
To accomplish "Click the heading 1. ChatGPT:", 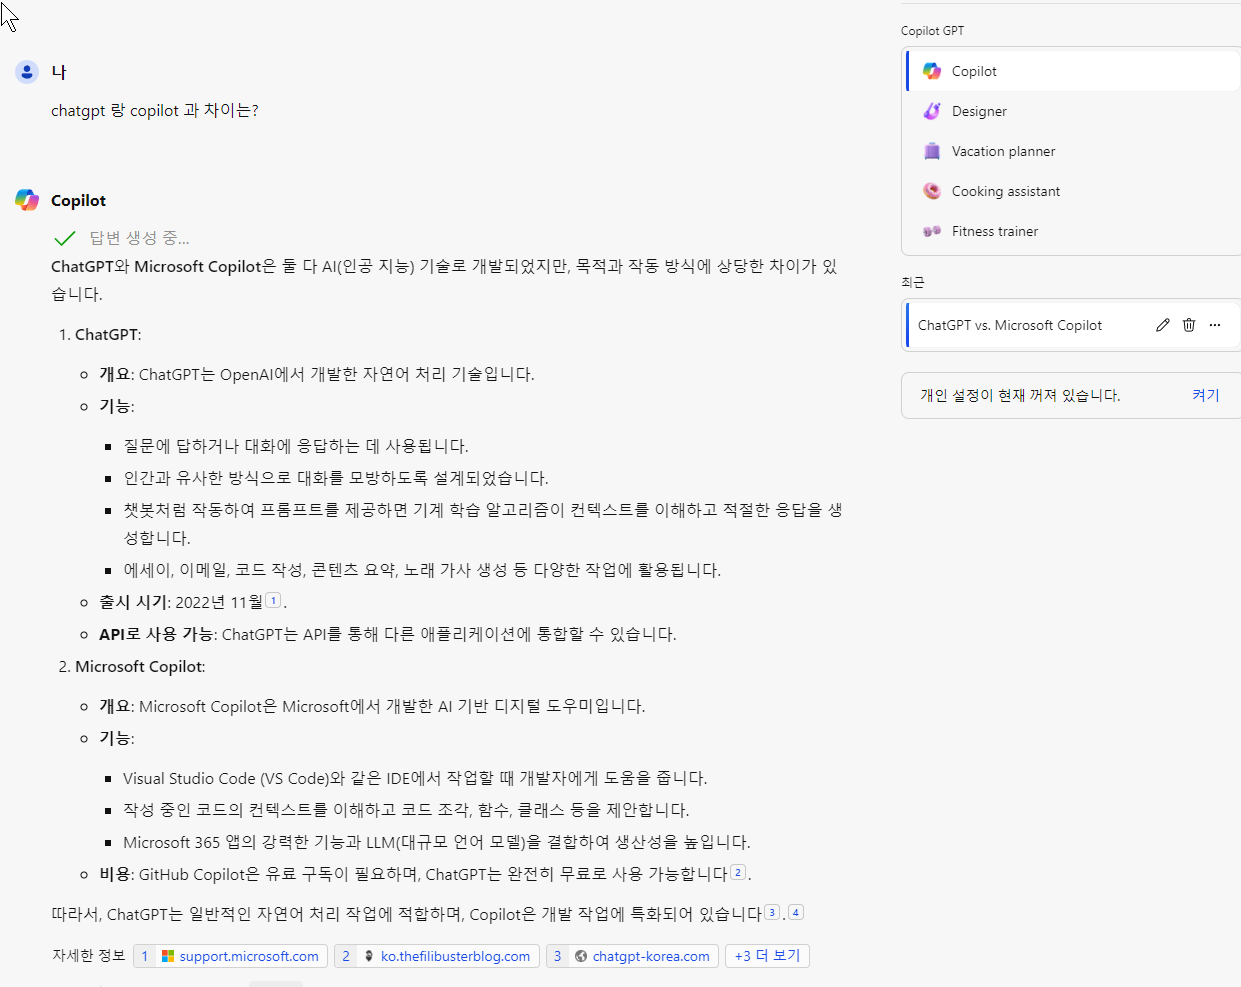I will pyautogui.click(x=100, y=334).
